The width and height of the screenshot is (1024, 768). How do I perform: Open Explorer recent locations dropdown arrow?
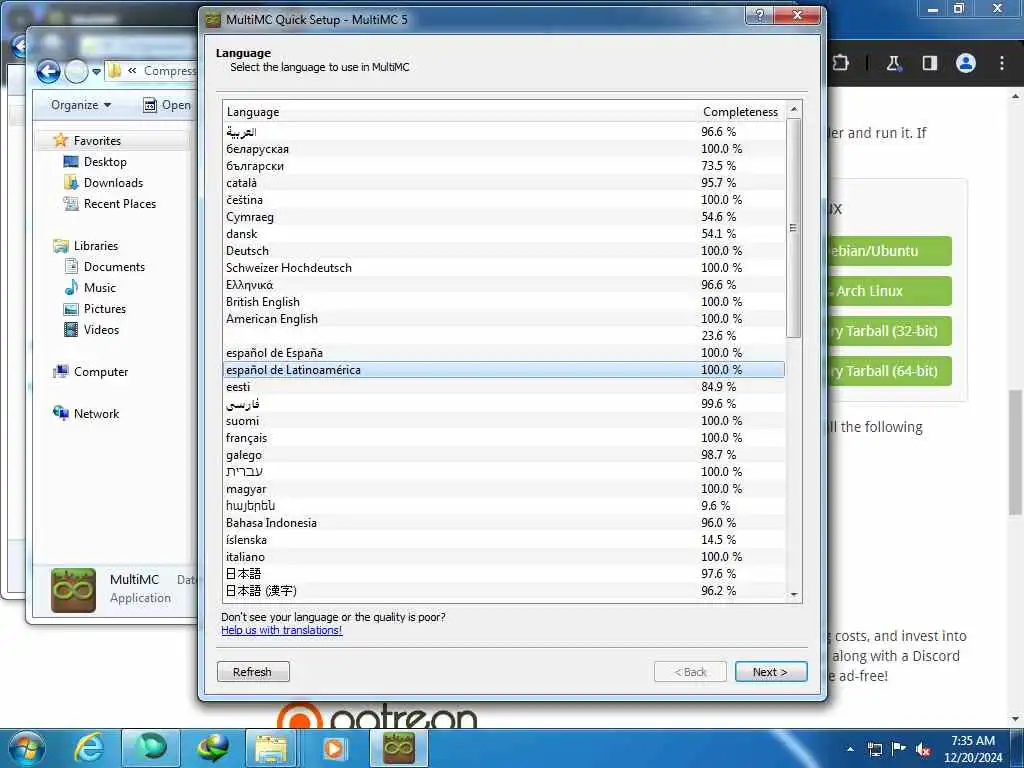click(x=96, y=71)
